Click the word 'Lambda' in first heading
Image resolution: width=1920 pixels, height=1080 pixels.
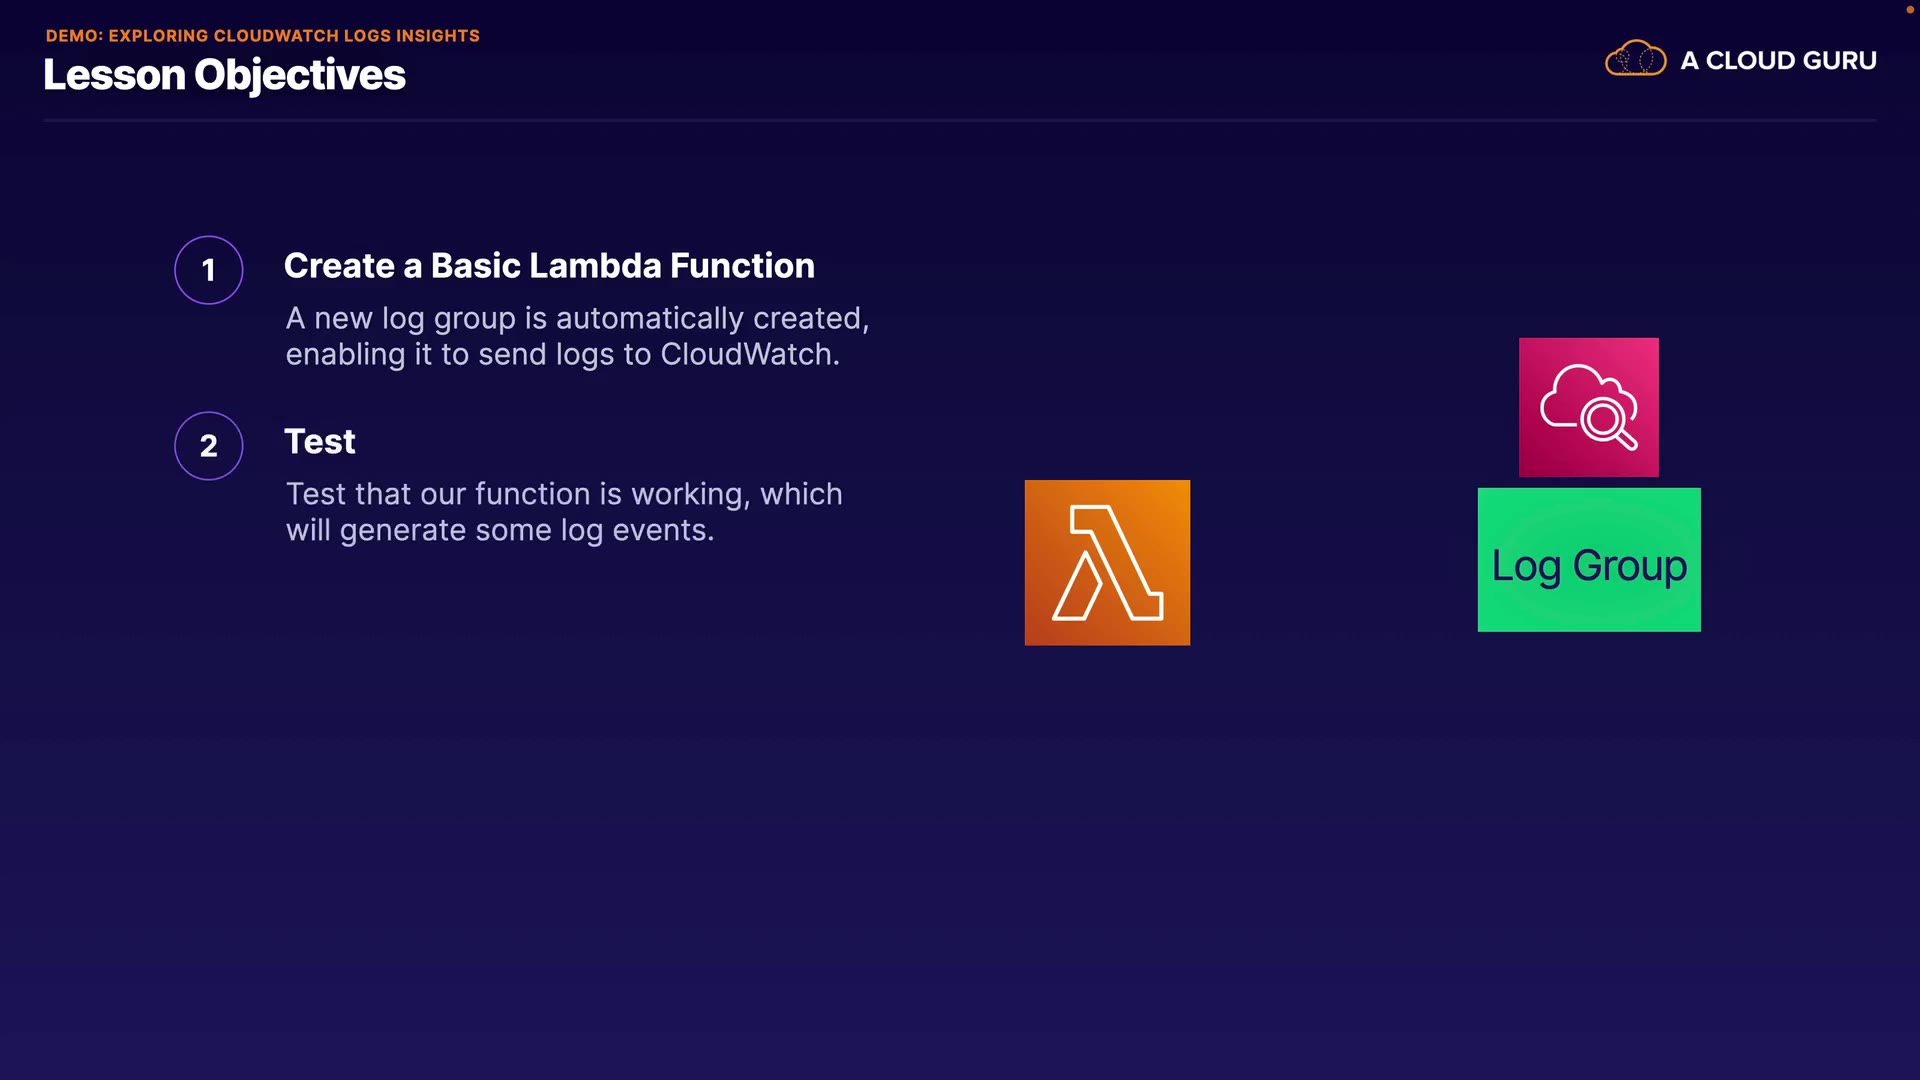point(595,266)
